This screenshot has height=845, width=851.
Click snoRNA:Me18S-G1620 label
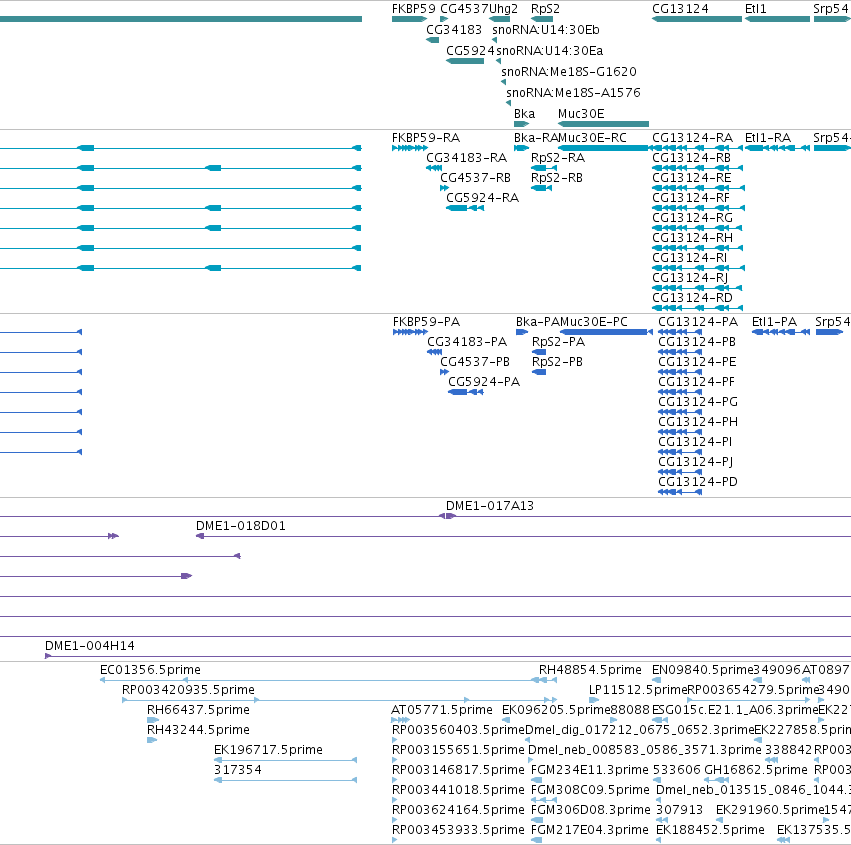[569, 72]
